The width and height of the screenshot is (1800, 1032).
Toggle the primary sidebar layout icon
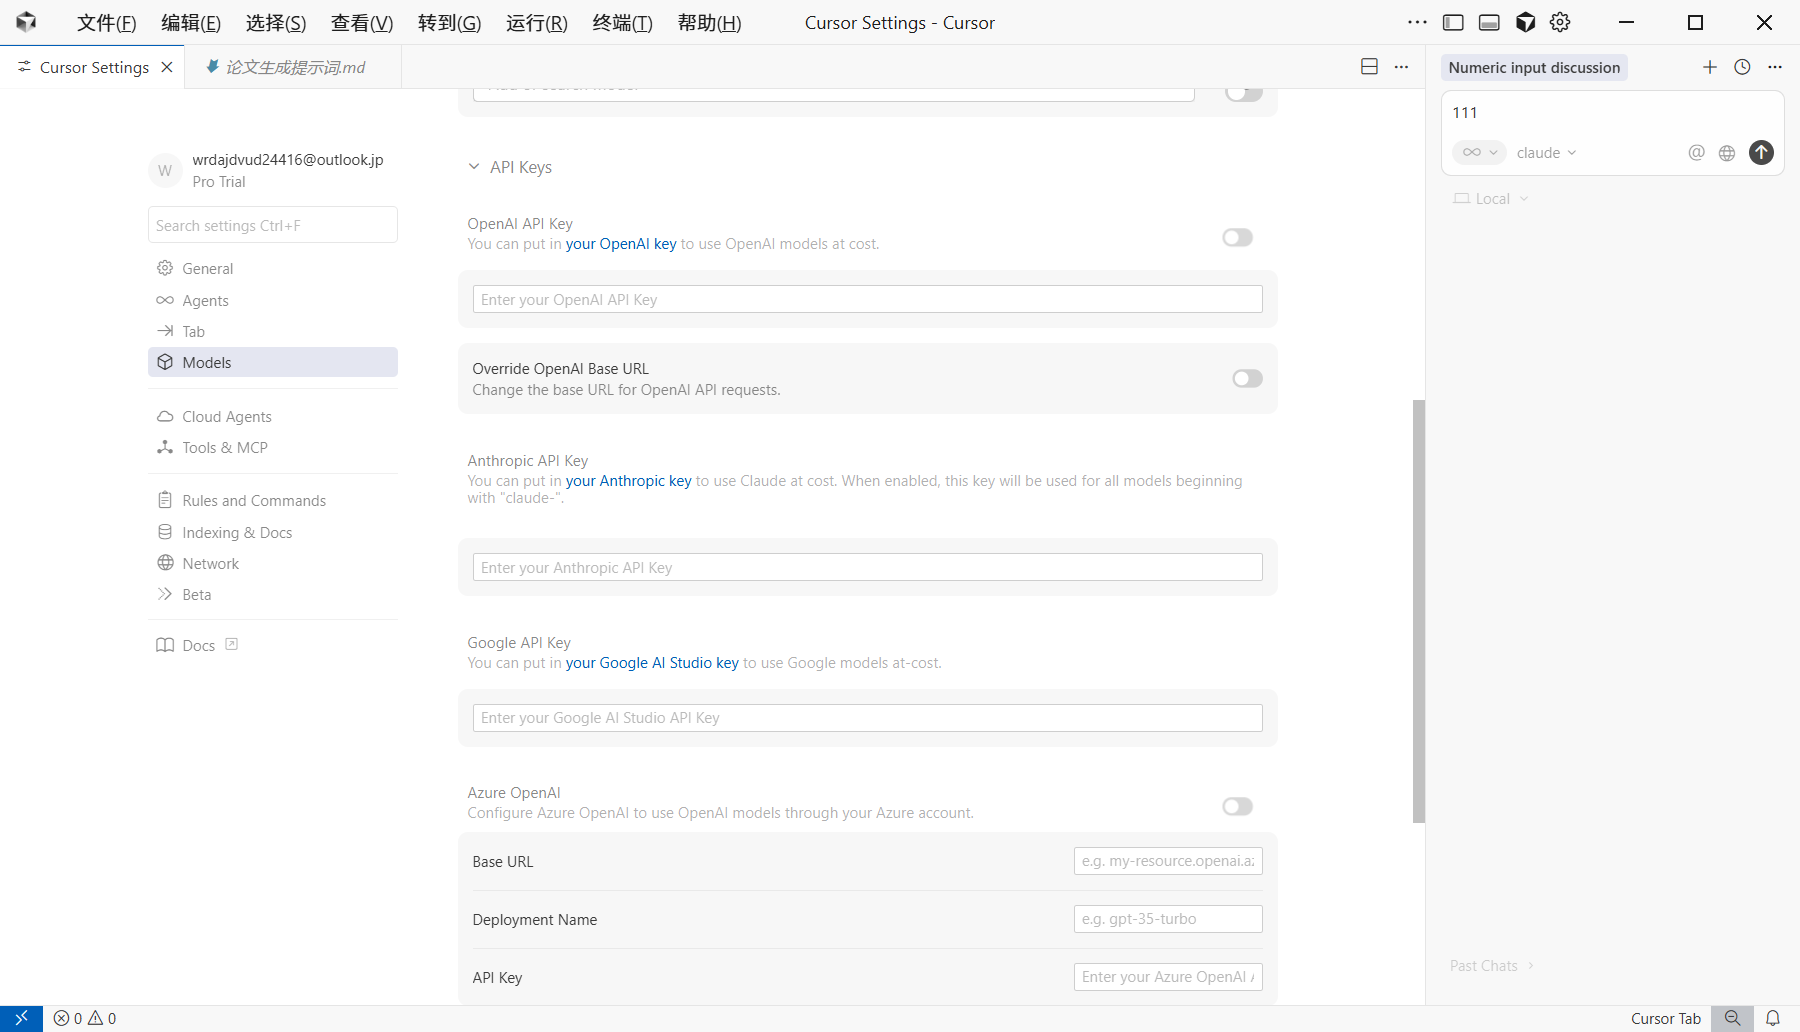[x=1453, y=22]
